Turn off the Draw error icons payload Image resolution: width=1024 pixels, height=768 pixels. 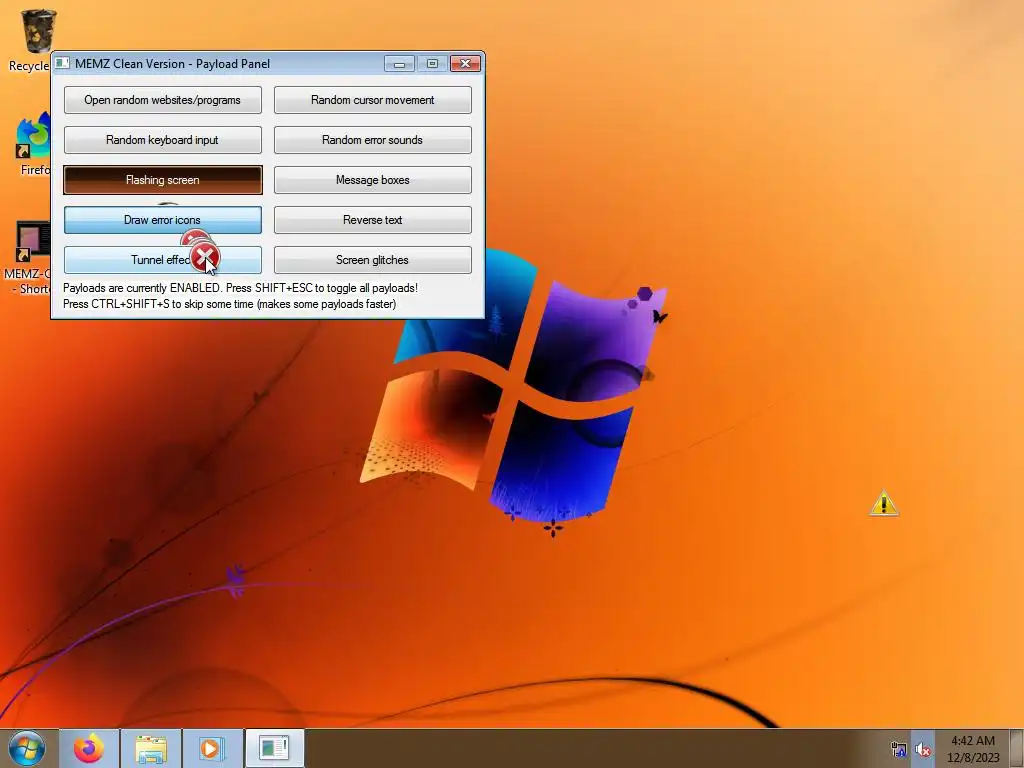coord(163,220)
